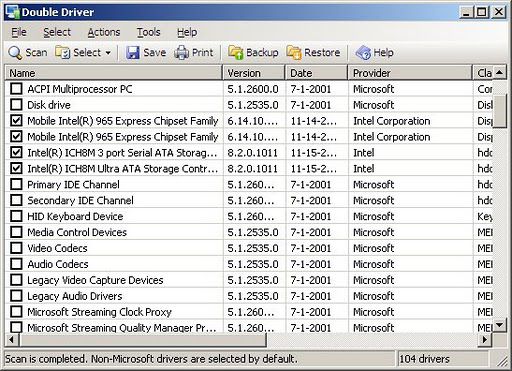
Task: Open the Help menu
Action: coord(187,32)
